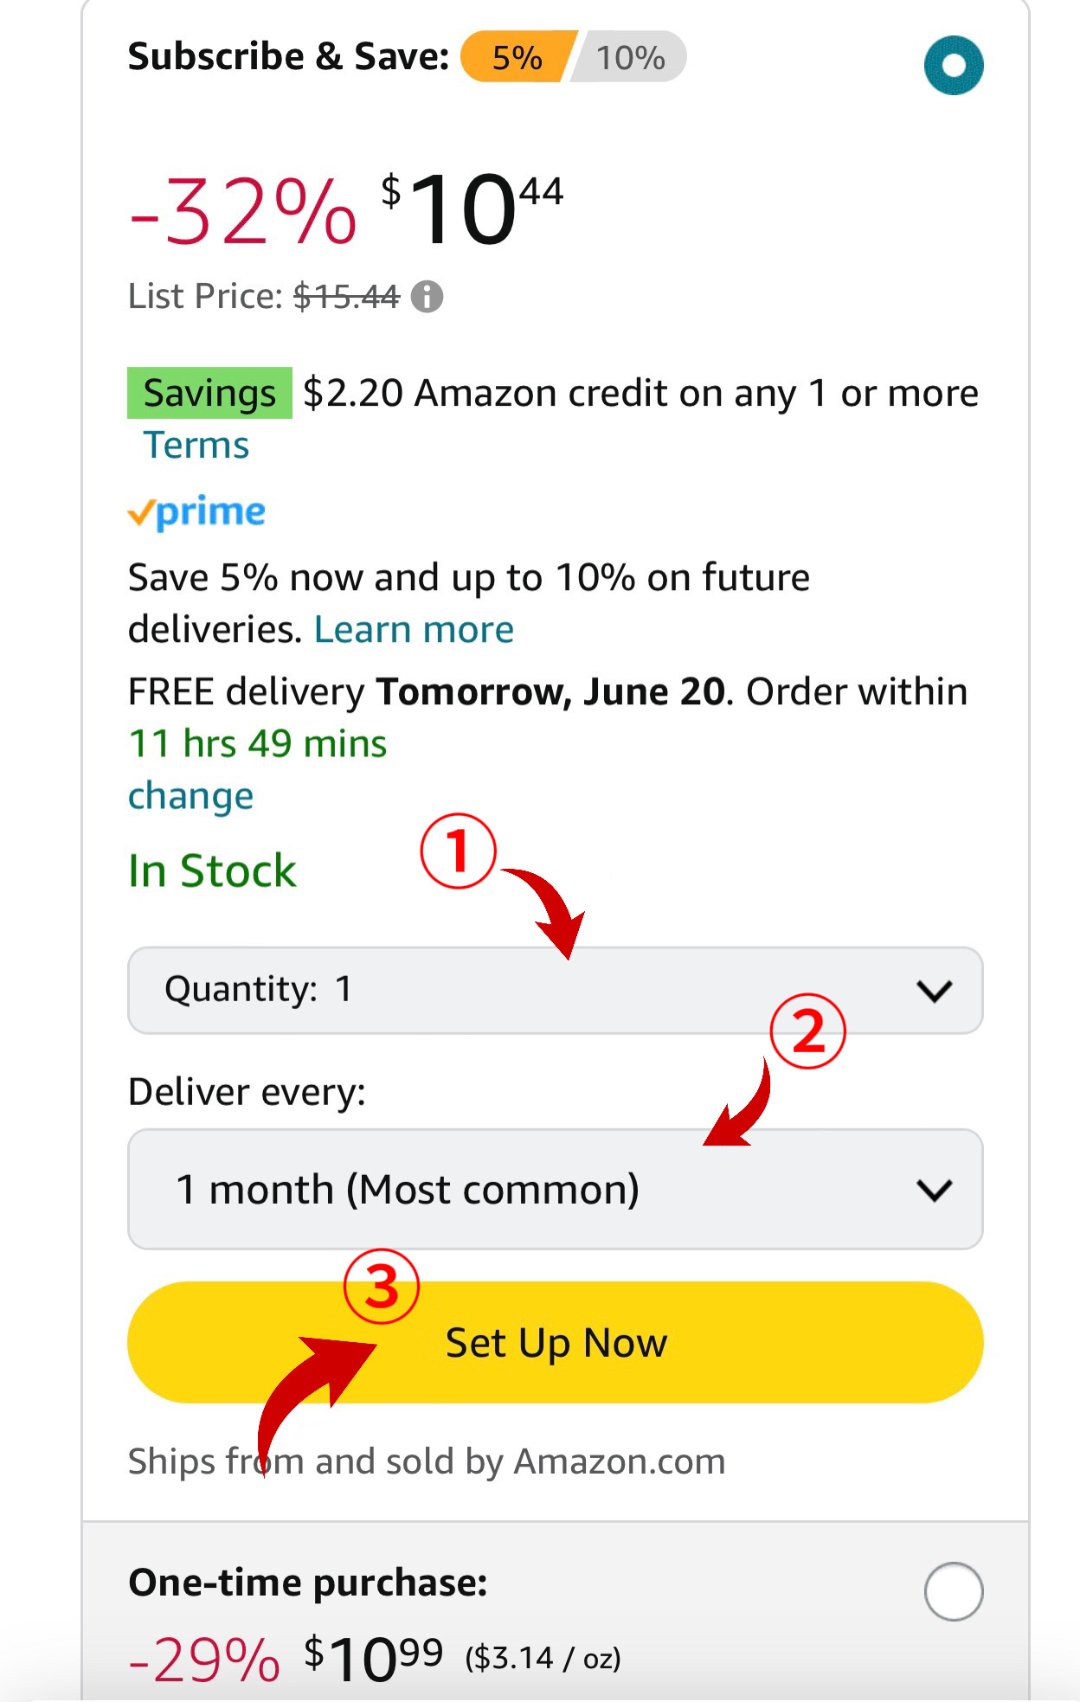Click the green Savings badge

(x=209, y=393)
